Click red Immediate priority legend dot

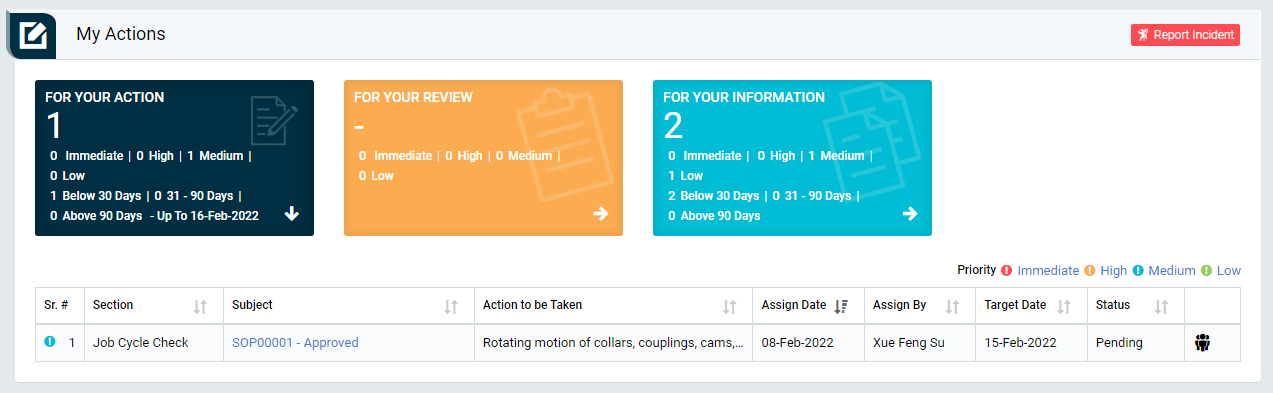point(1007,271)
